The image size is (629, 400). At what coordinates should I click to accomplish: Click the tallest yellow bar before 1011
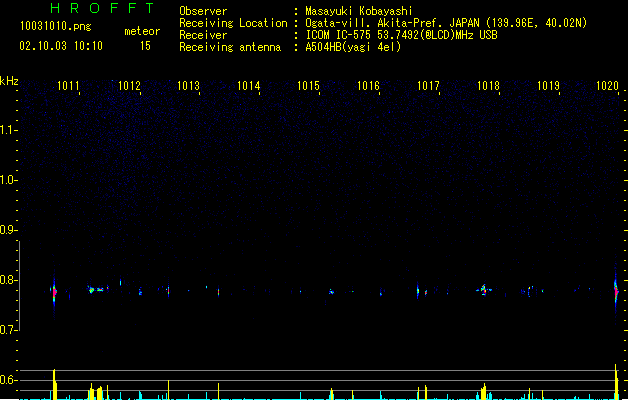click(x=55, y=384)
